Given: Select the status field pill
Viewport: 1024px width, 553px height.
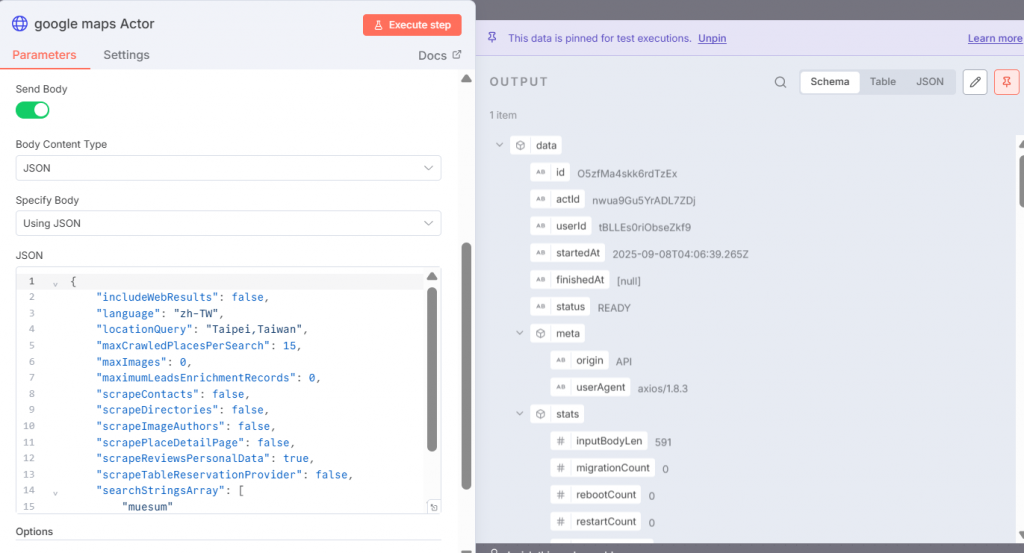Looking at the screenshot, I should [x=560, y=306].
